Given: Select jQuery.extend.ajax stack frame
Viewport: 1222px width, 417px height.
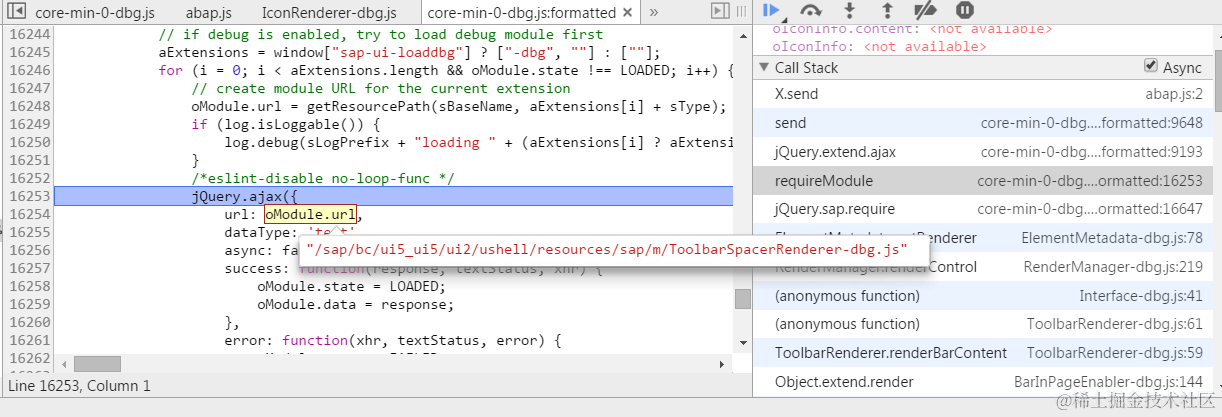Looking at the screenshot, I should pyautogui.click(x=982, y=152).
